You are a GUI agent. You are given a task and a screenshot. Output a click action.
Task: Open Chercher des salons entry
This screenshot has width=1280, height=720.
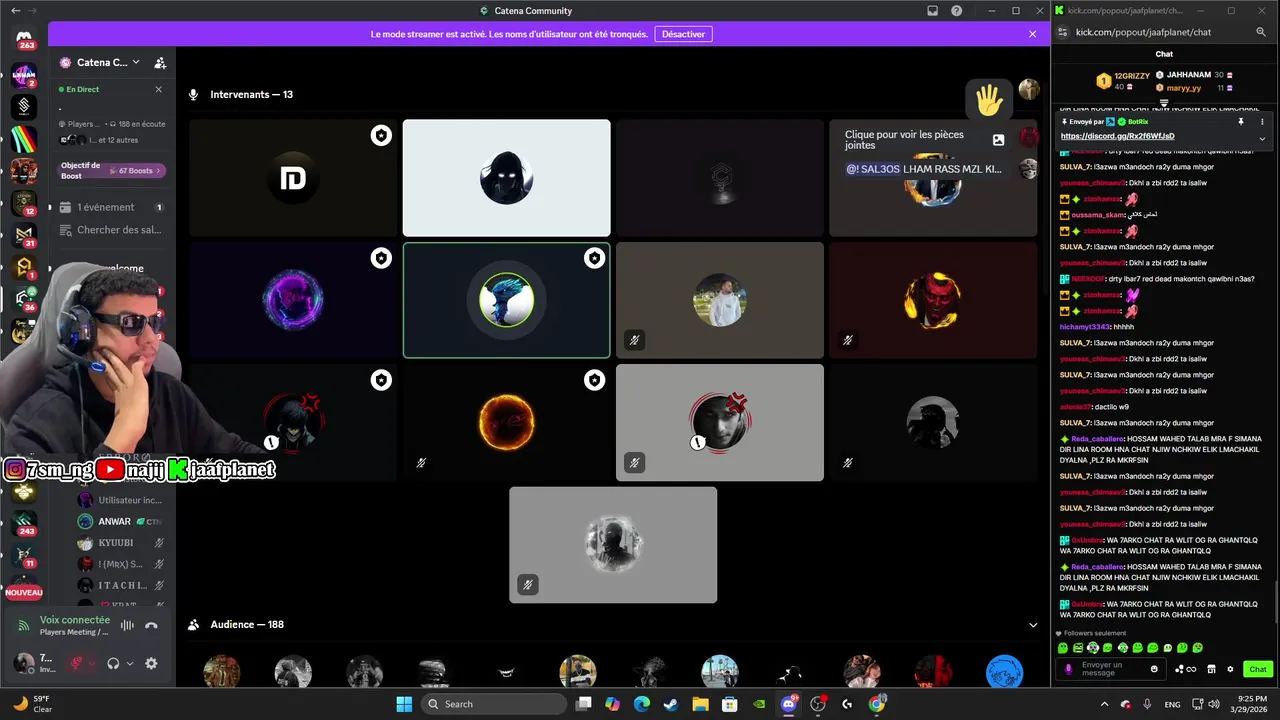111,230
